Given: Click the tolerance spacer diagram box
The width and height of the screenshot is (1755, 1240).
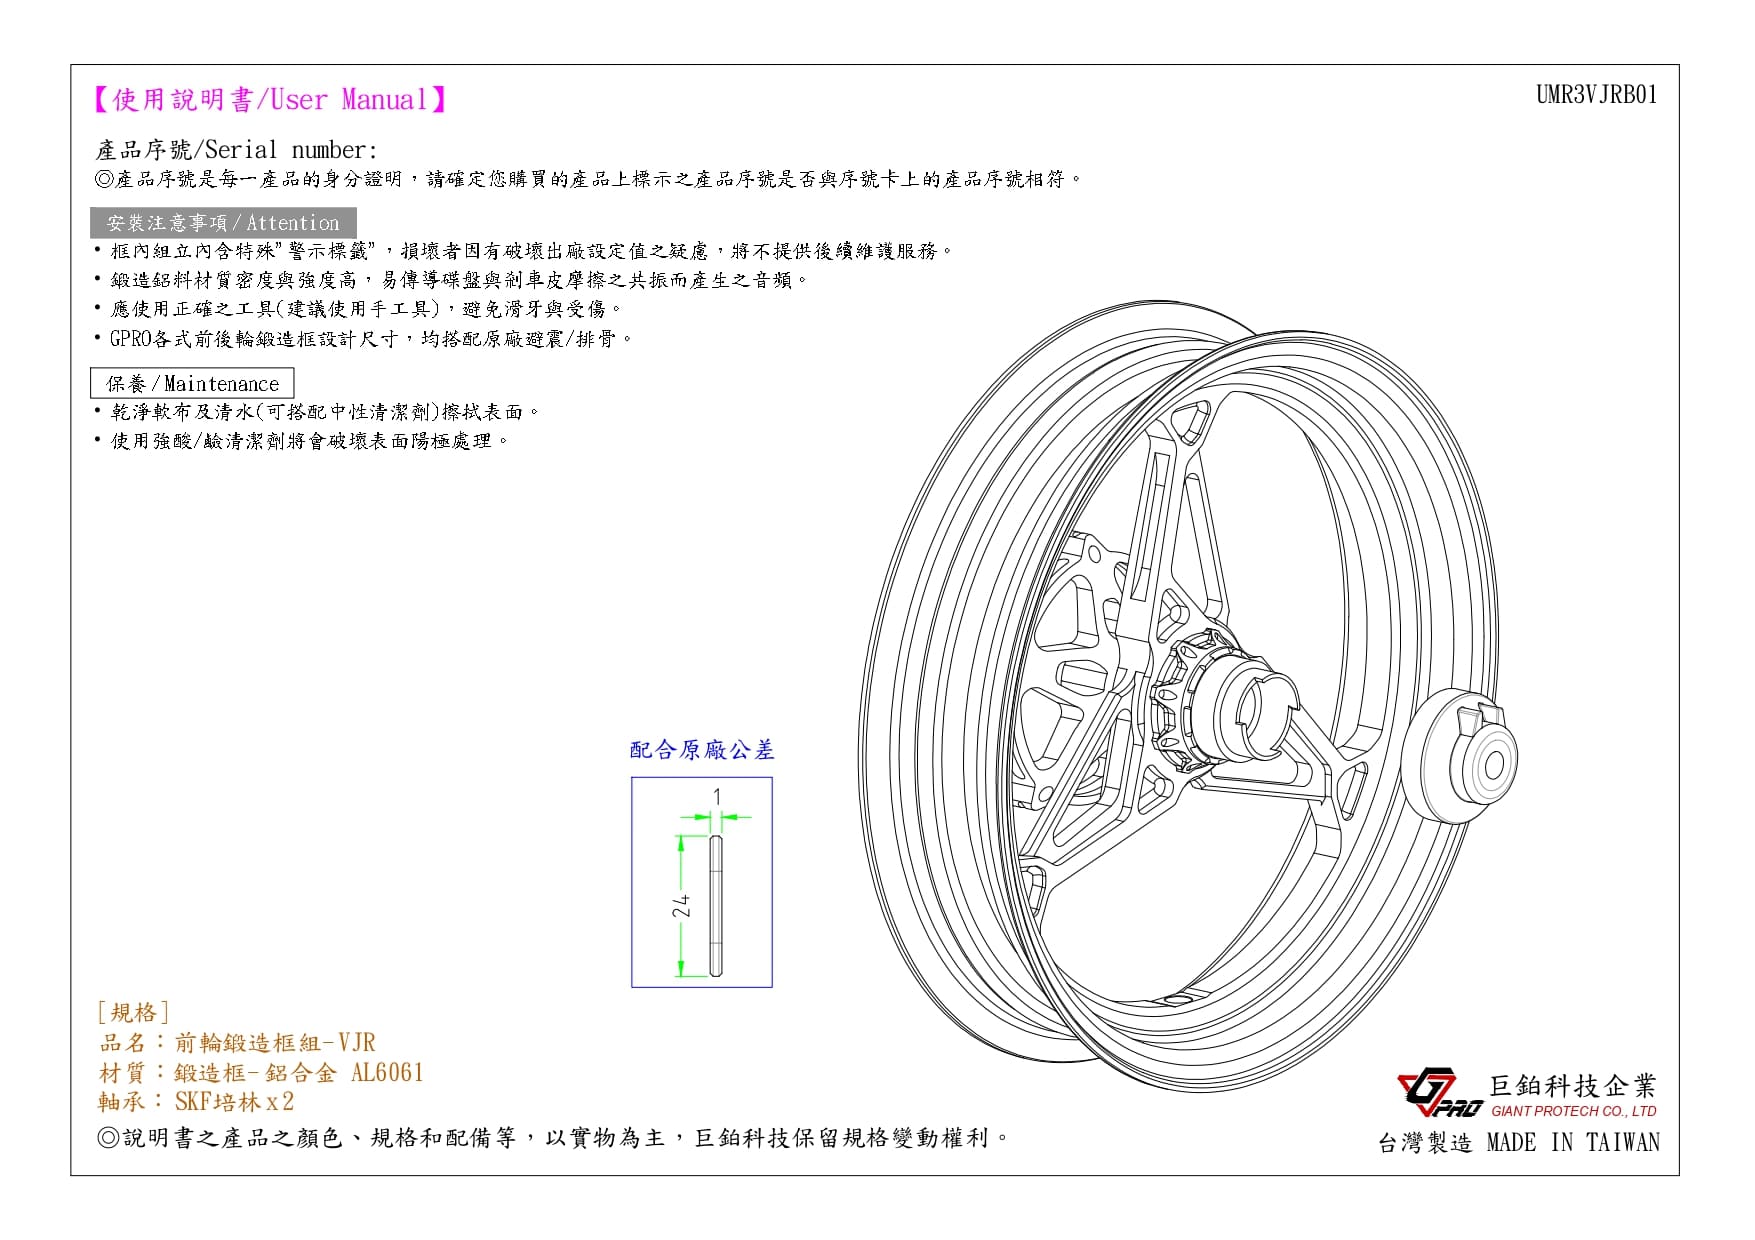Looking at the screenshot, I should pyautogui.click(x=702, y=882).
